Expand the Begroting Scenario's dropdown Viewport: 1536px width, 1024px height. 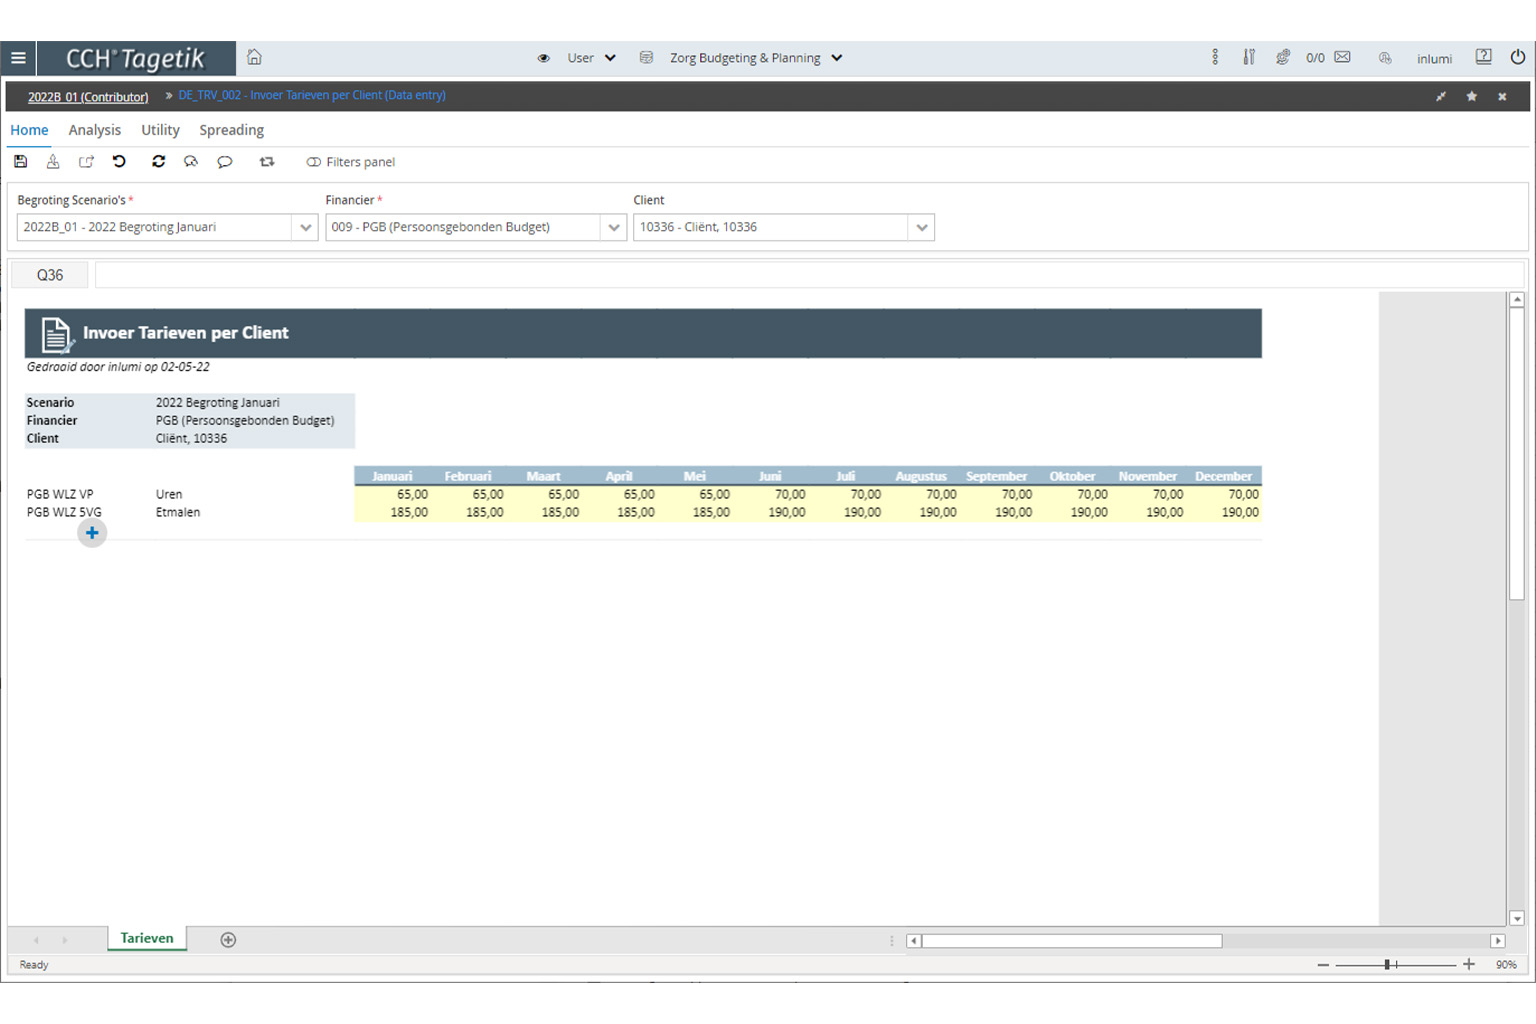point(305,228)
